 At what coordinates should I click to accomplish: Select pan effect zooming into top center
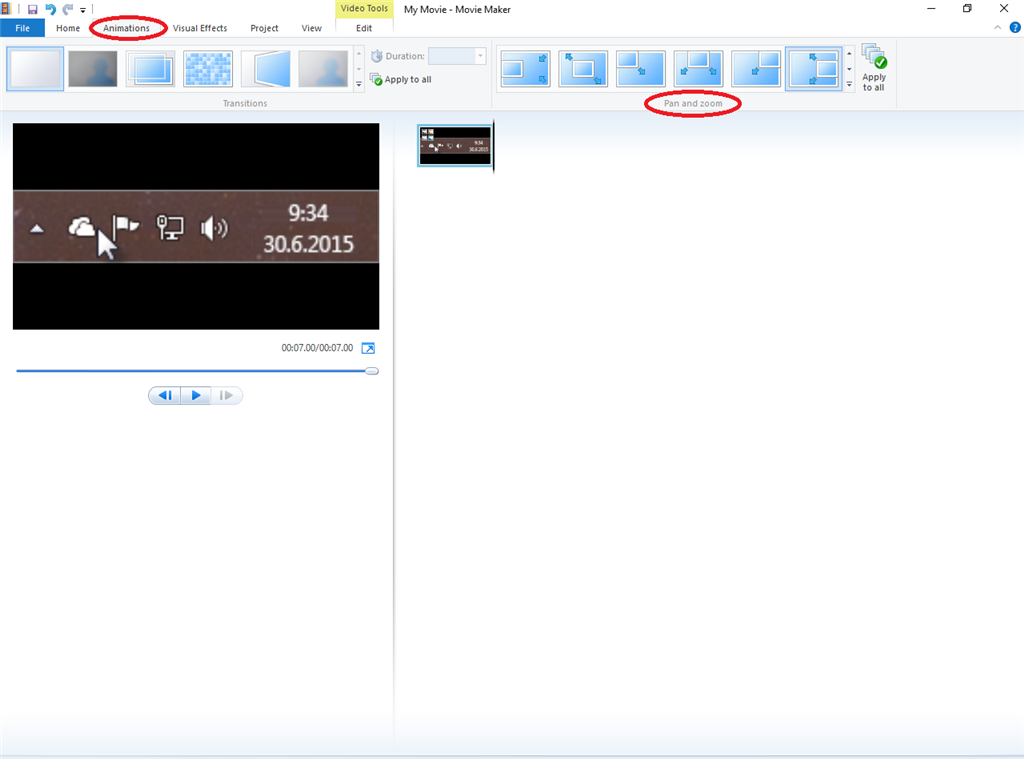[698, 69]
